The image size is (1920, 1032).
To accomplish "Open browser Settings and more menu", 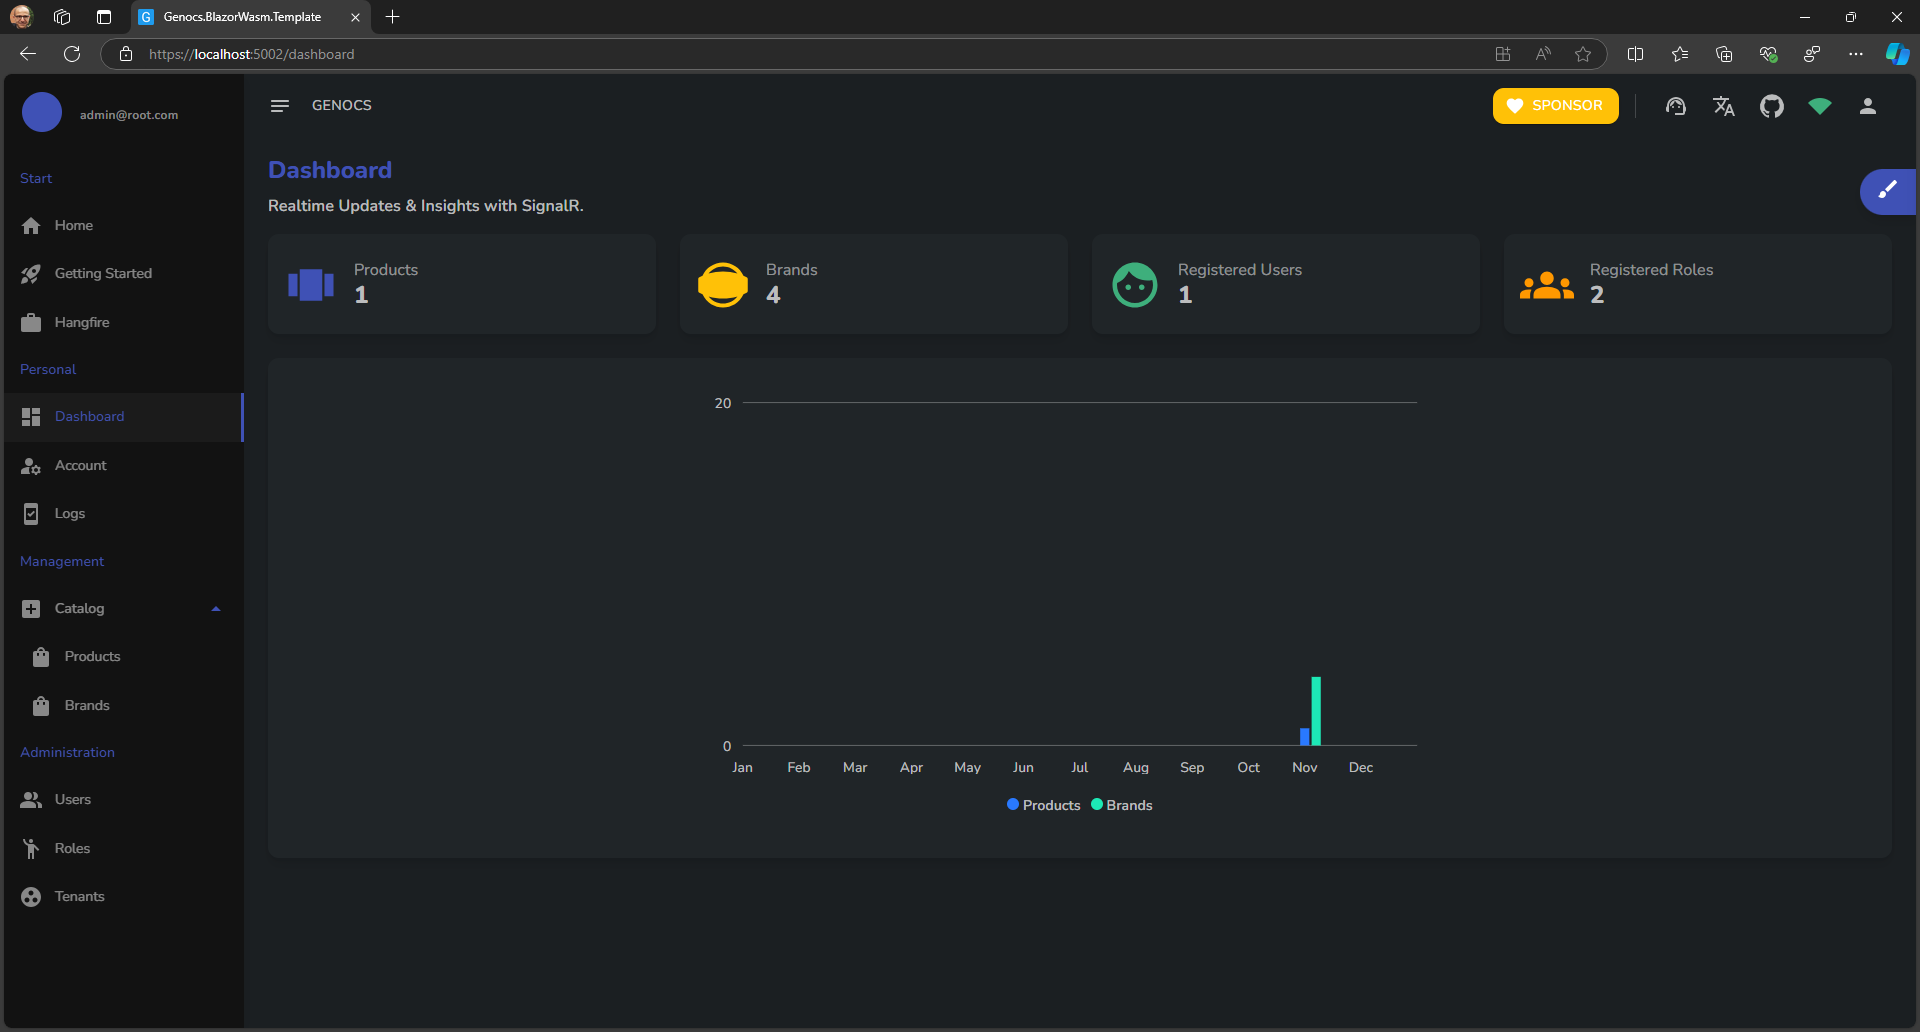I will [1855, 54].
